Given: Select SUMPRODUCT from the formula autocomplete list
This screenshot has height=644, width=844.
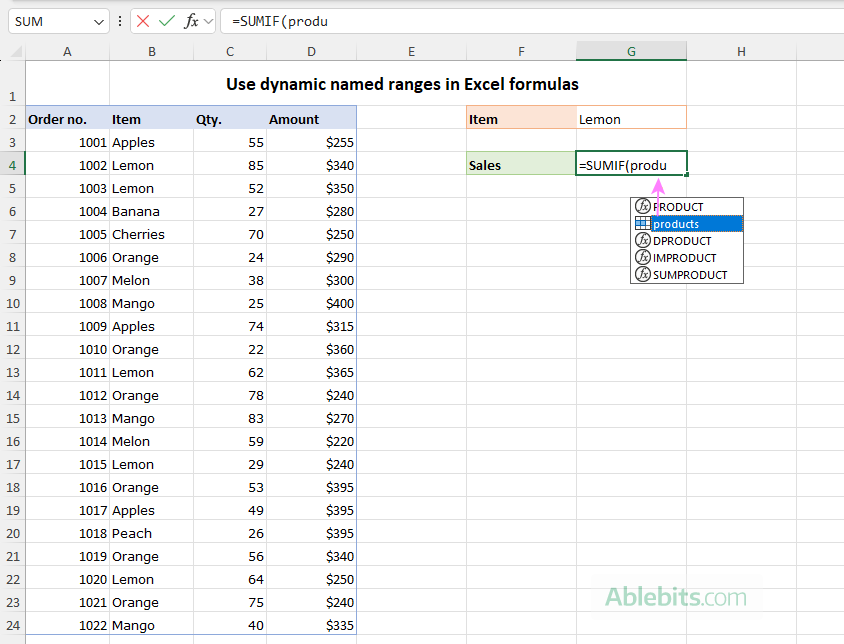Looking at the screenshot, I should pyautogui.click(x=690, y=274).
